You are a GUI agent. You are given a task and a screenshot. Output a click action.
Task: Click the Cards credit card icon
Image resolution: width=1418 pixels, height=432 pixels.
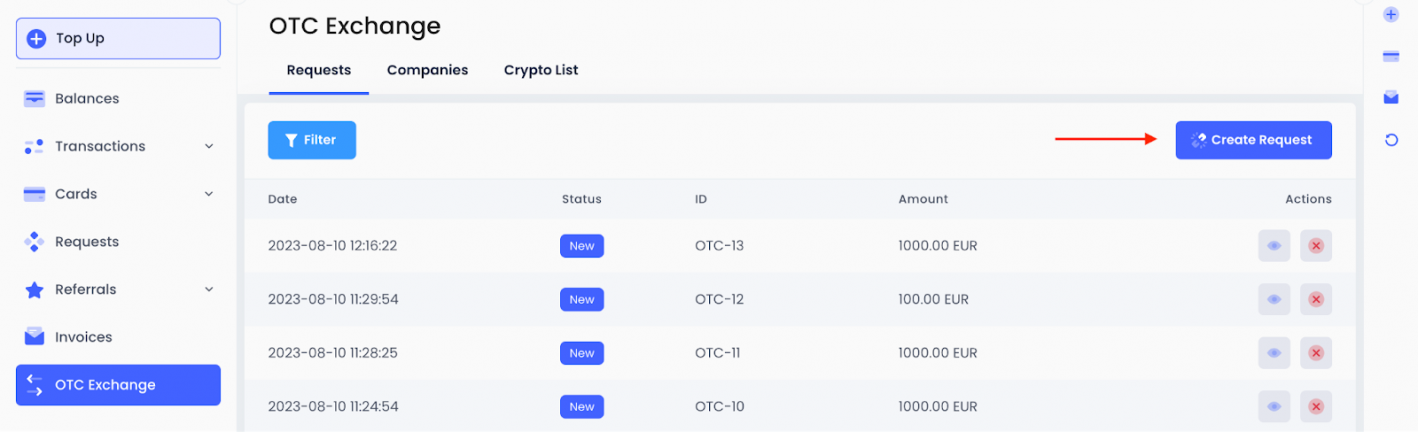coord(35,194)
